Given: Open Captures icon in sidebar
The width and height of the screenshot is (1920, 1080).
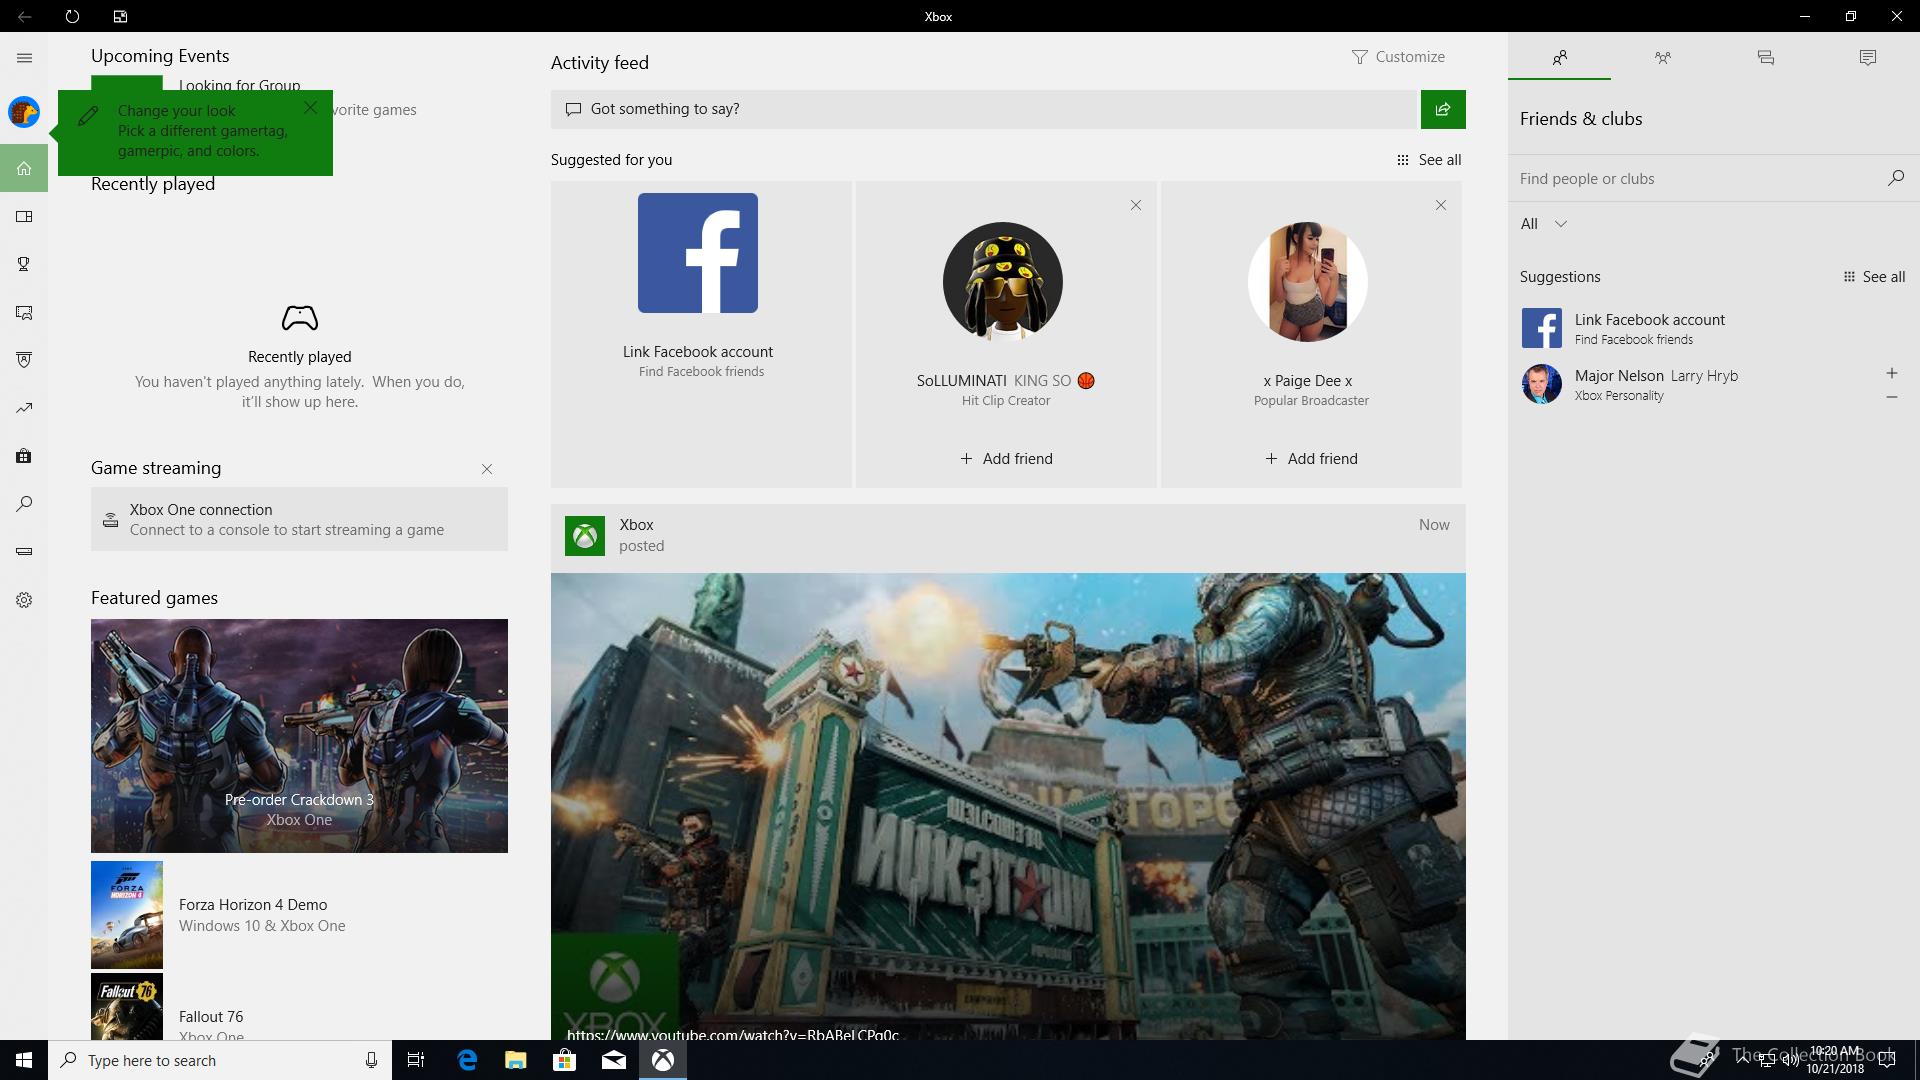Looking at the screenshot, I should pos(24,313).
